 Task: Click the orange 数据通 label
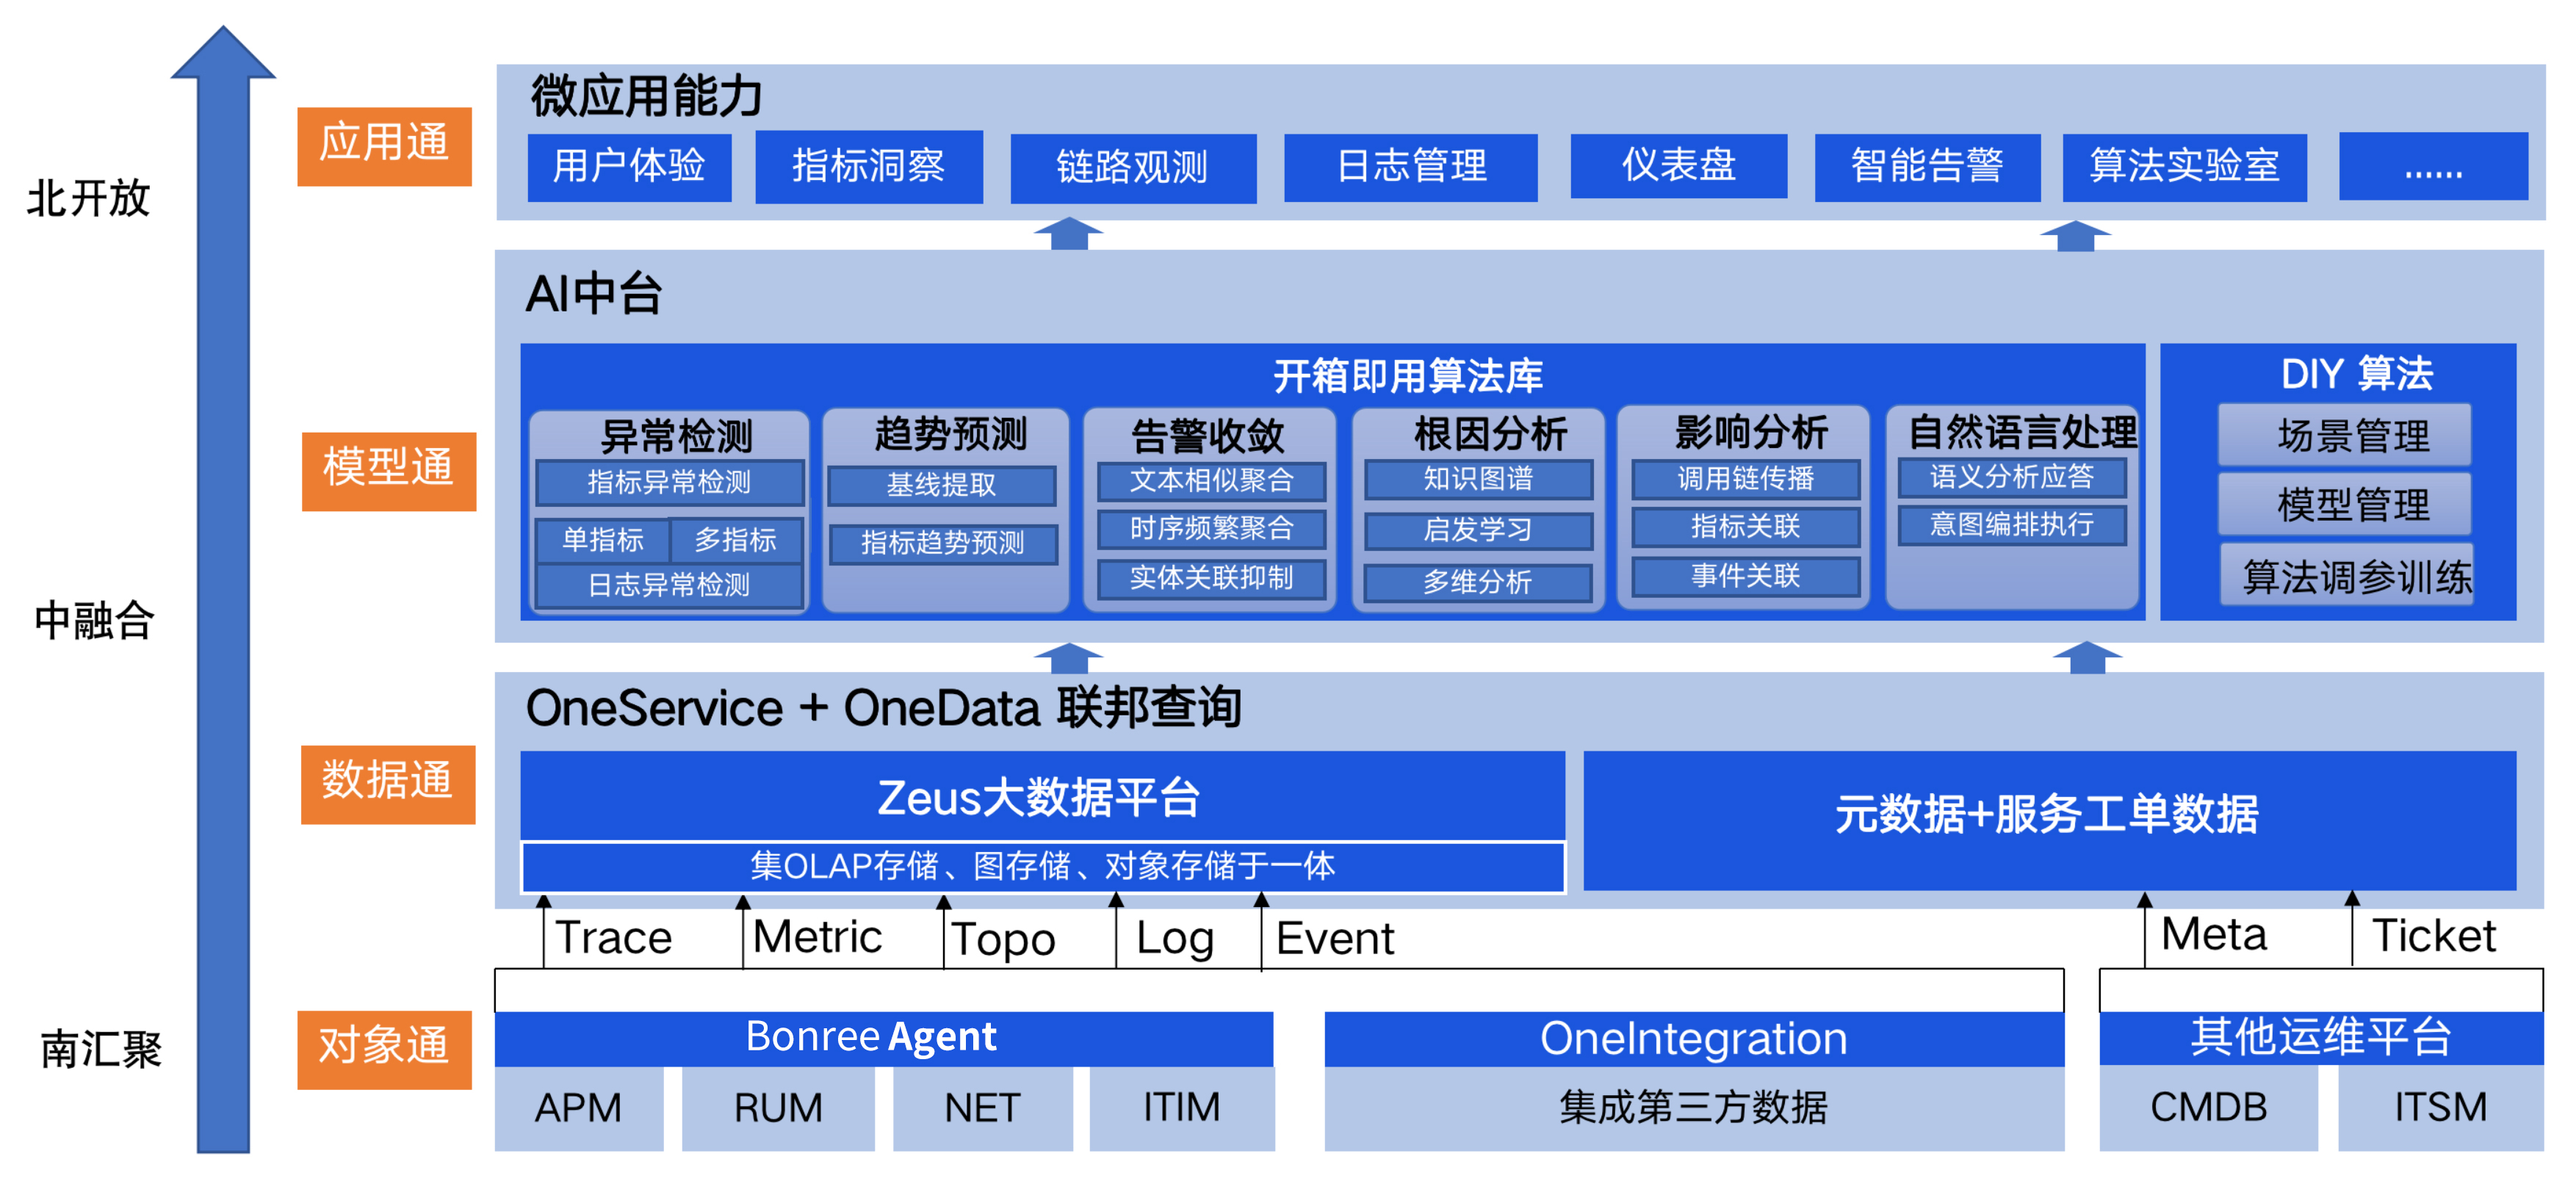387,784
